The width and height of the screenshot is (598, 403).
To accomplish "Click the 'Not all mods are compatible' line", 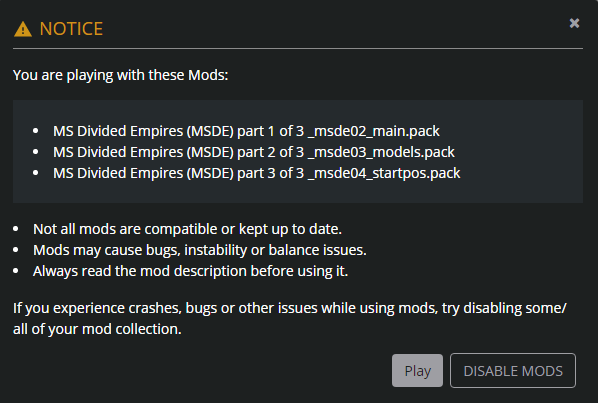I will 187,229.
